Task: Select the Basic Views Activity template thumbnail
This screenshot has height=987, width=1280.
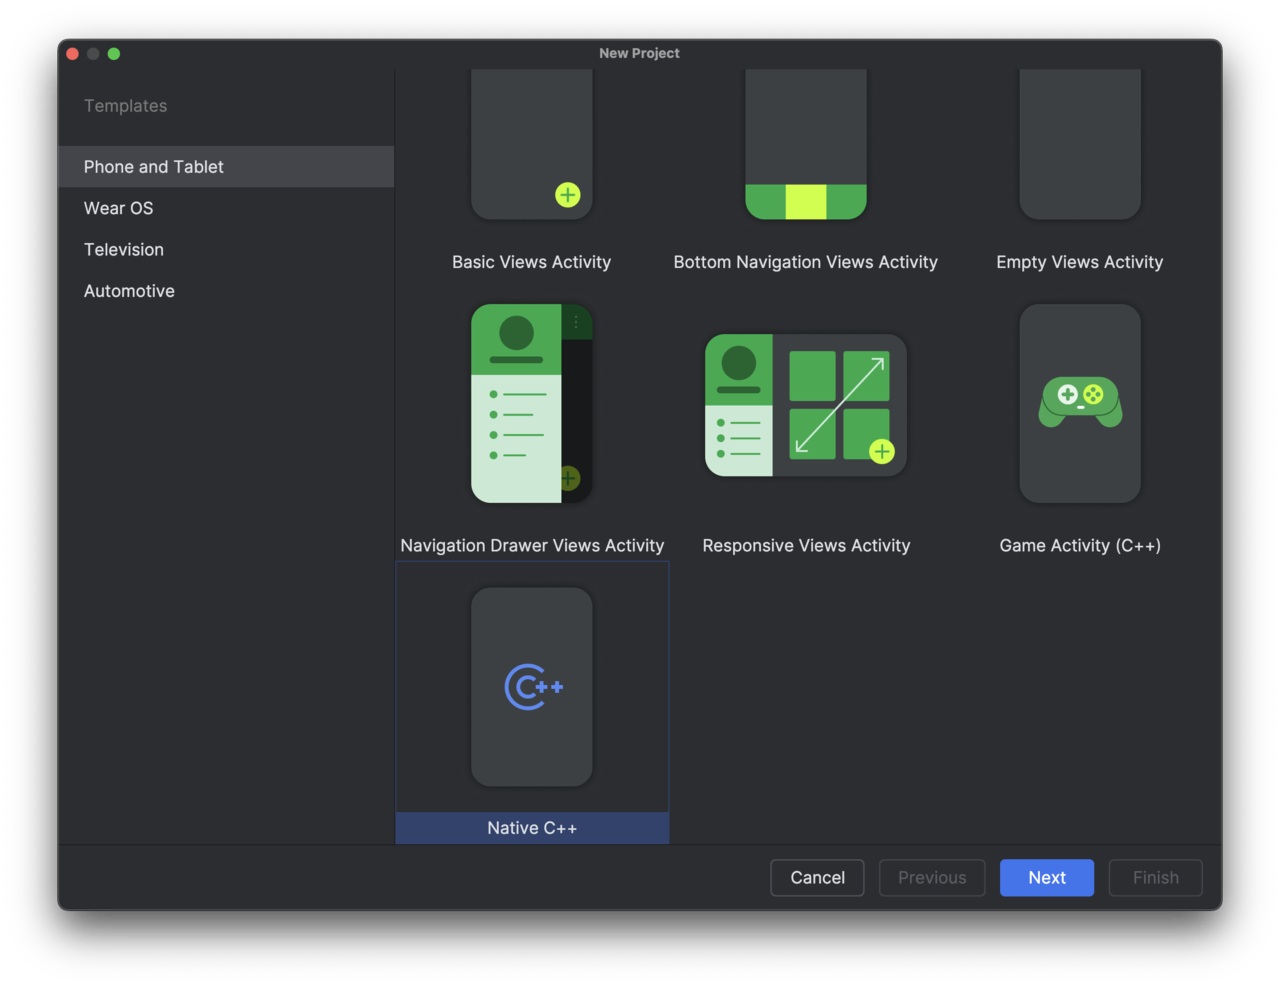Action: click(x=532, y=145)
